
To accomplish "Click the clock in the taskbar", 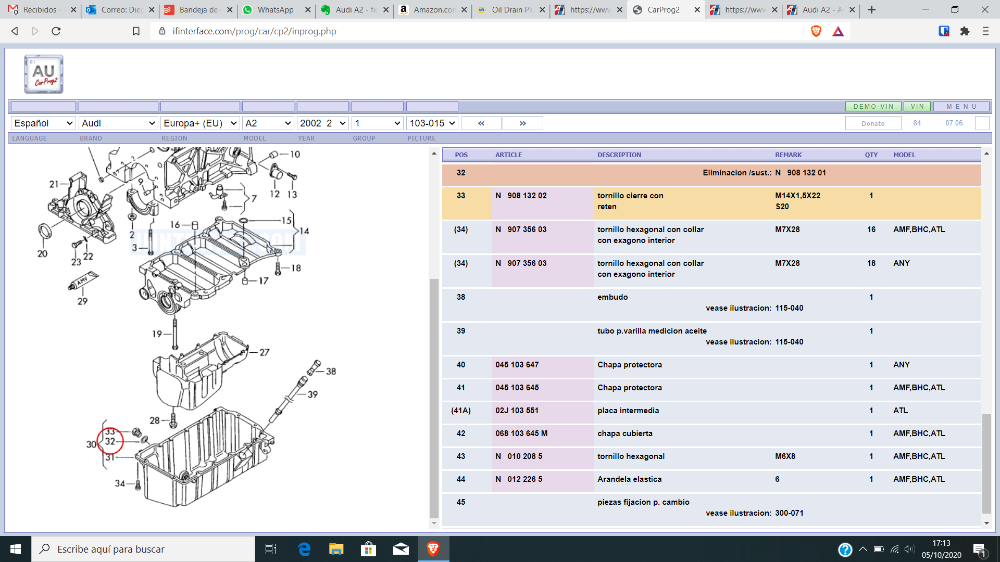I will coord(941,549).
